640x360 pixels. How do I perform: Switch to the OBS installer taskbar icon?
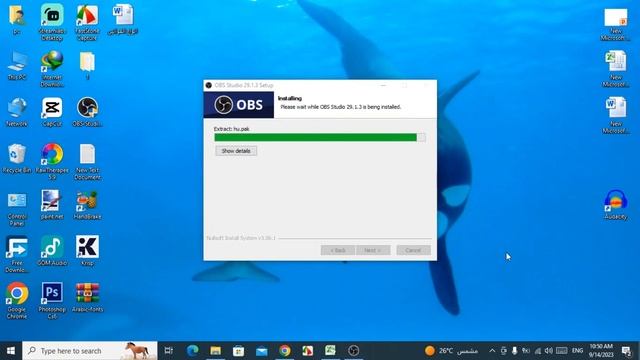pos(353,351)
